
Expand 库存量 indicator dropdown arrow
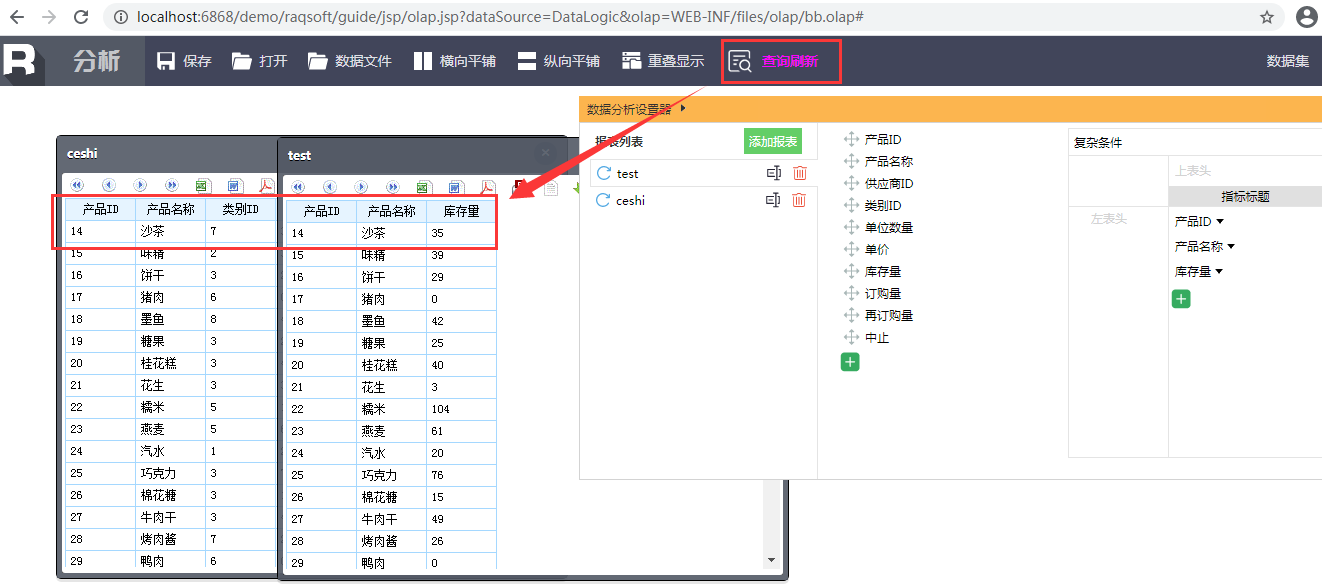pyautogui.click(x=1220, y=272)
